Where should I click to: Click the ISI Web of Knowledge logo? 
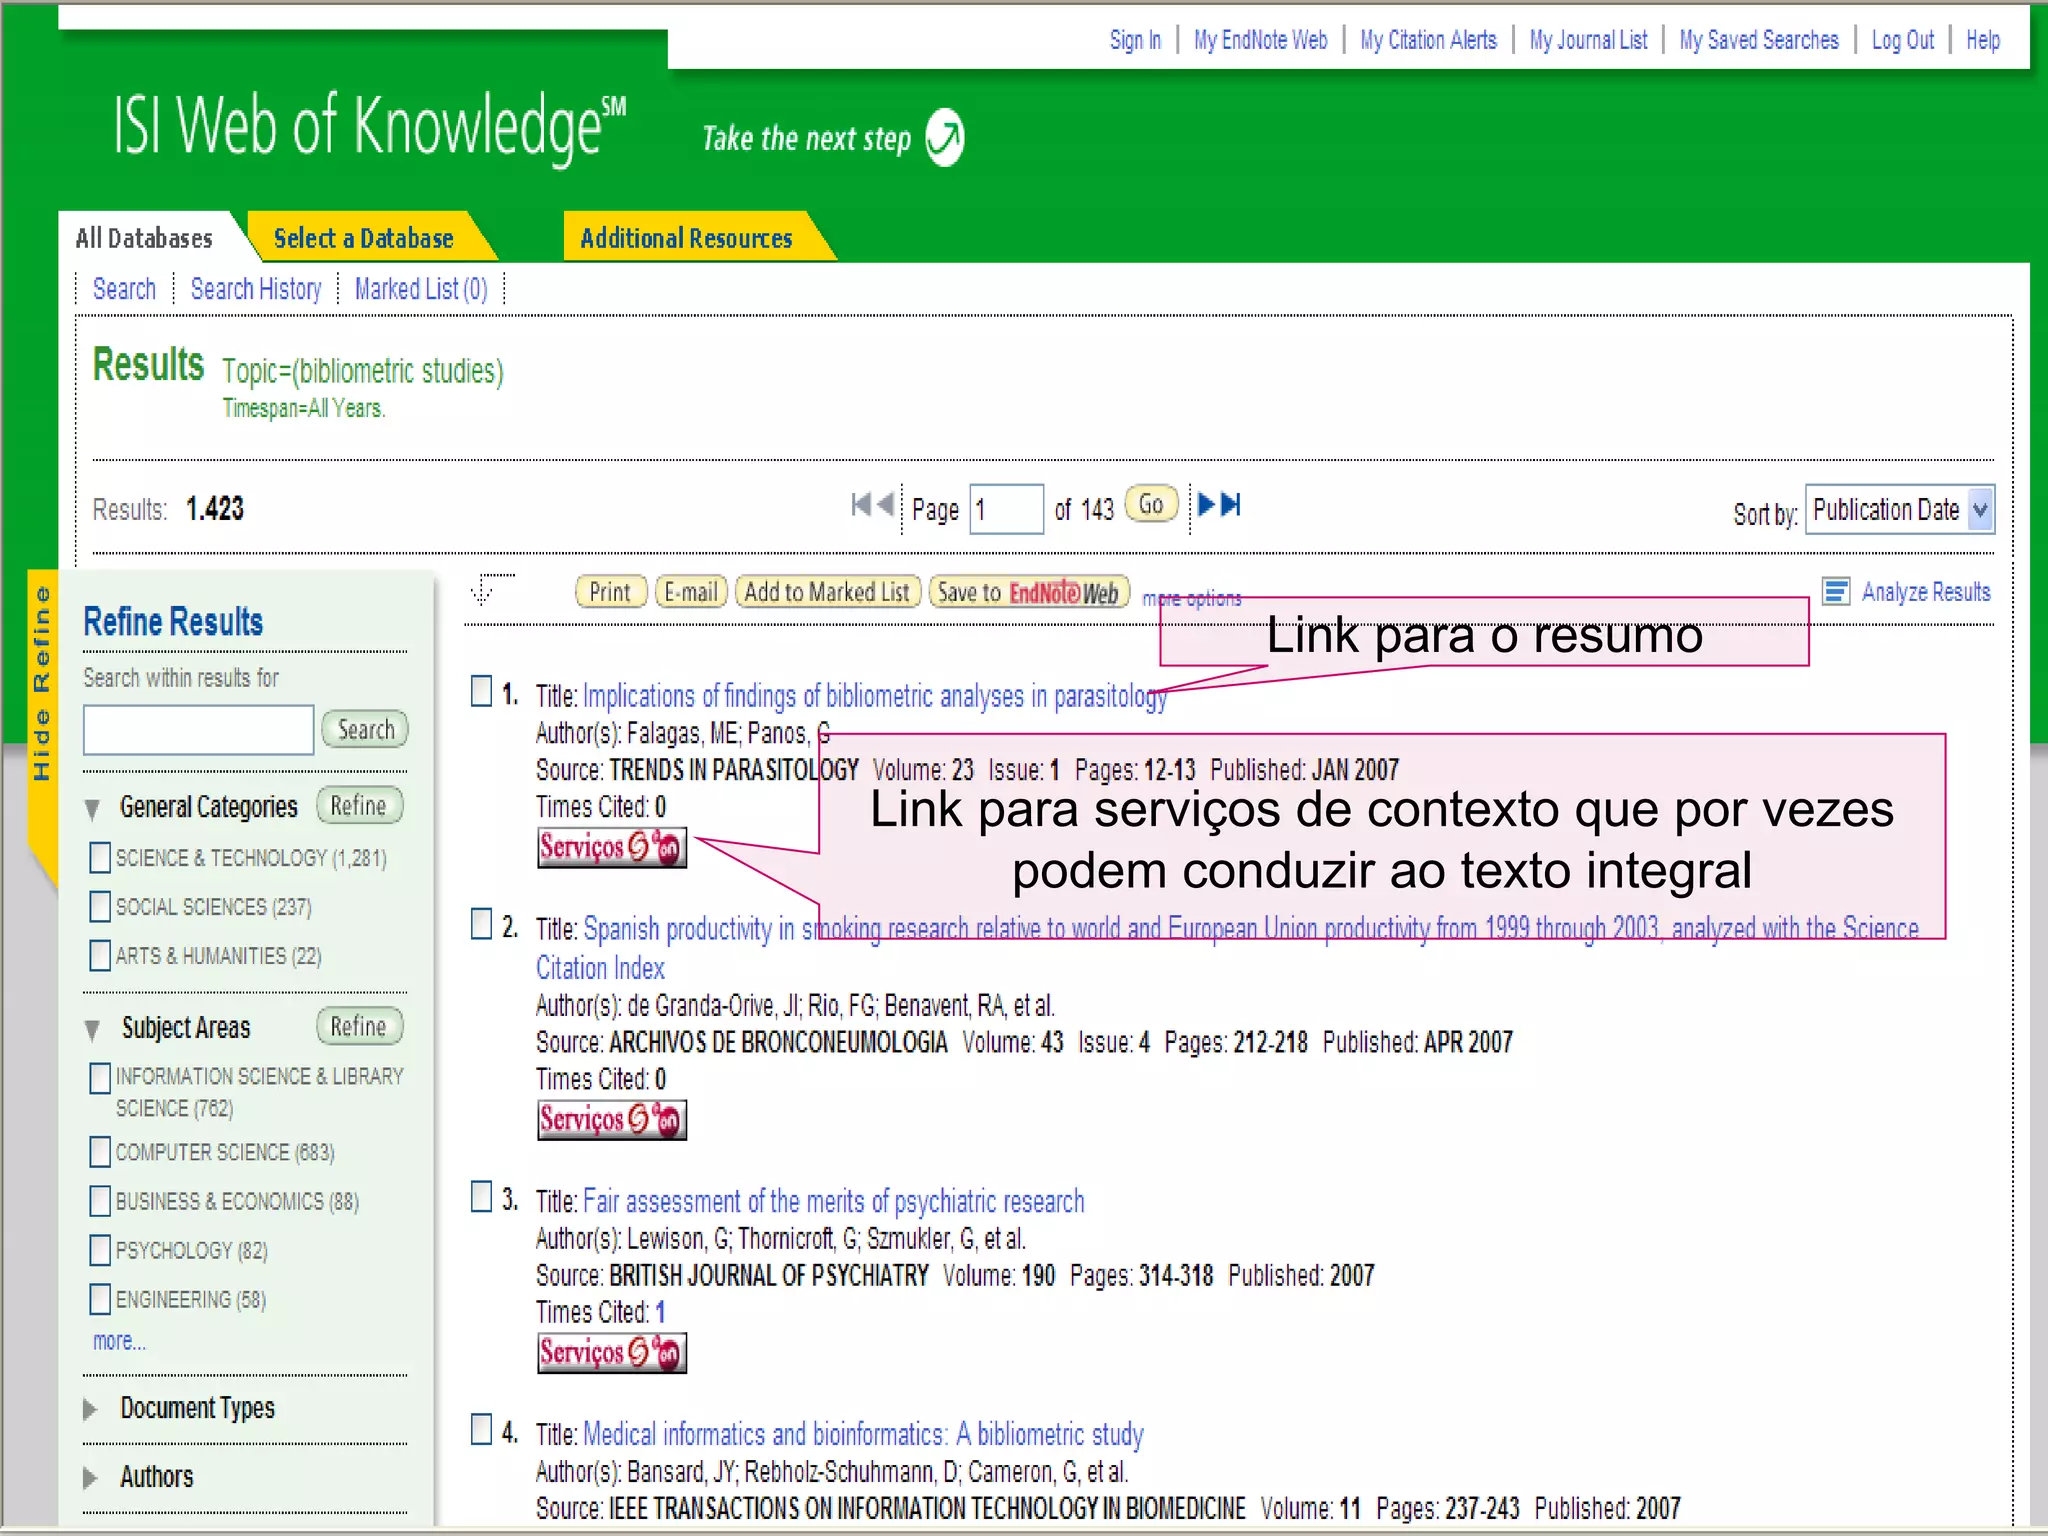click(369, 128)
